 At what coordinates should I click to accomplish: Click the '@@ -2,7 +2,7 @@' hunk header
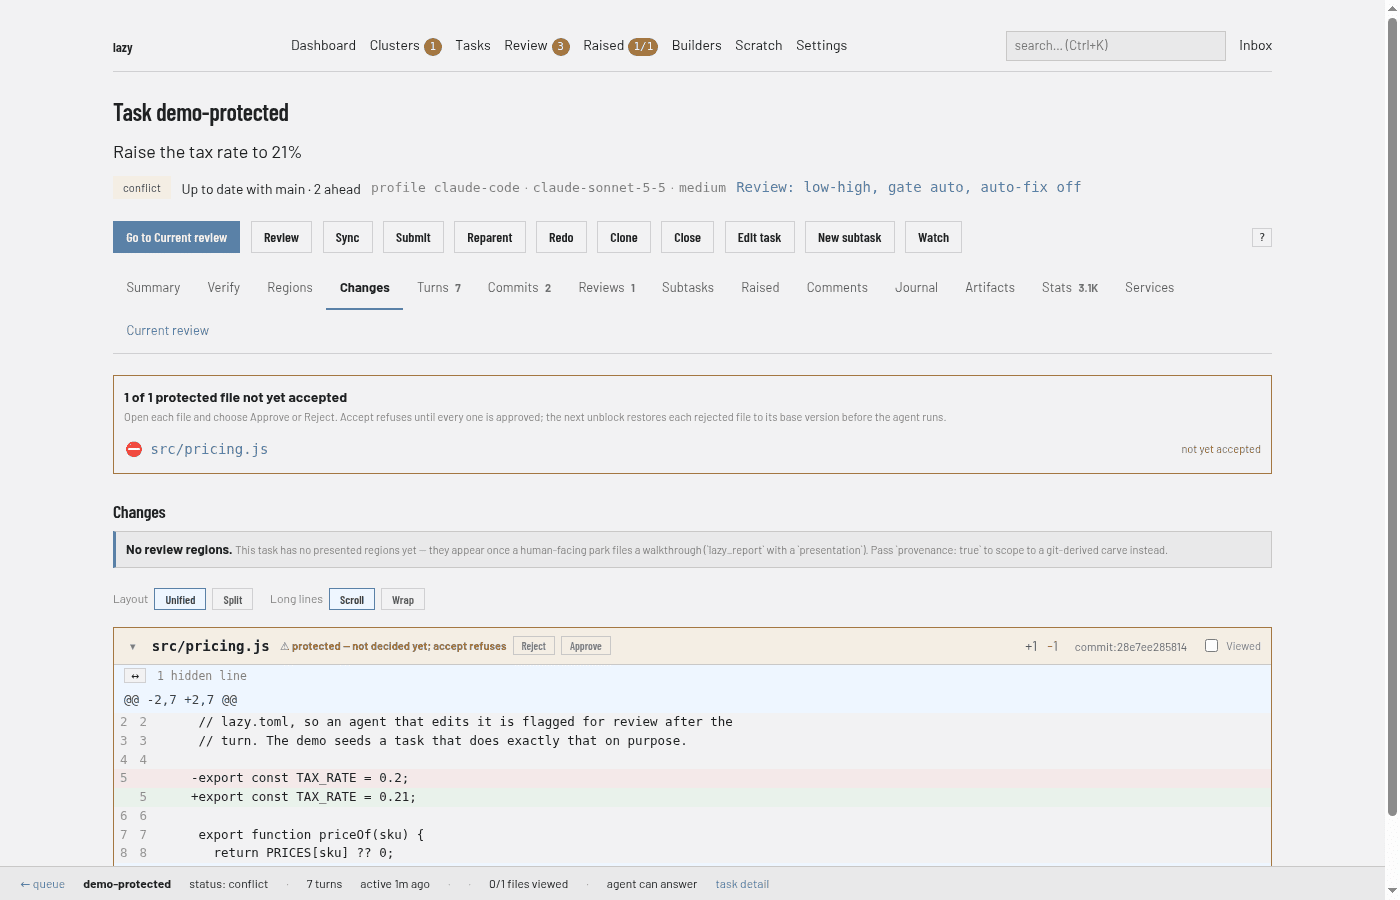[181, 700]
